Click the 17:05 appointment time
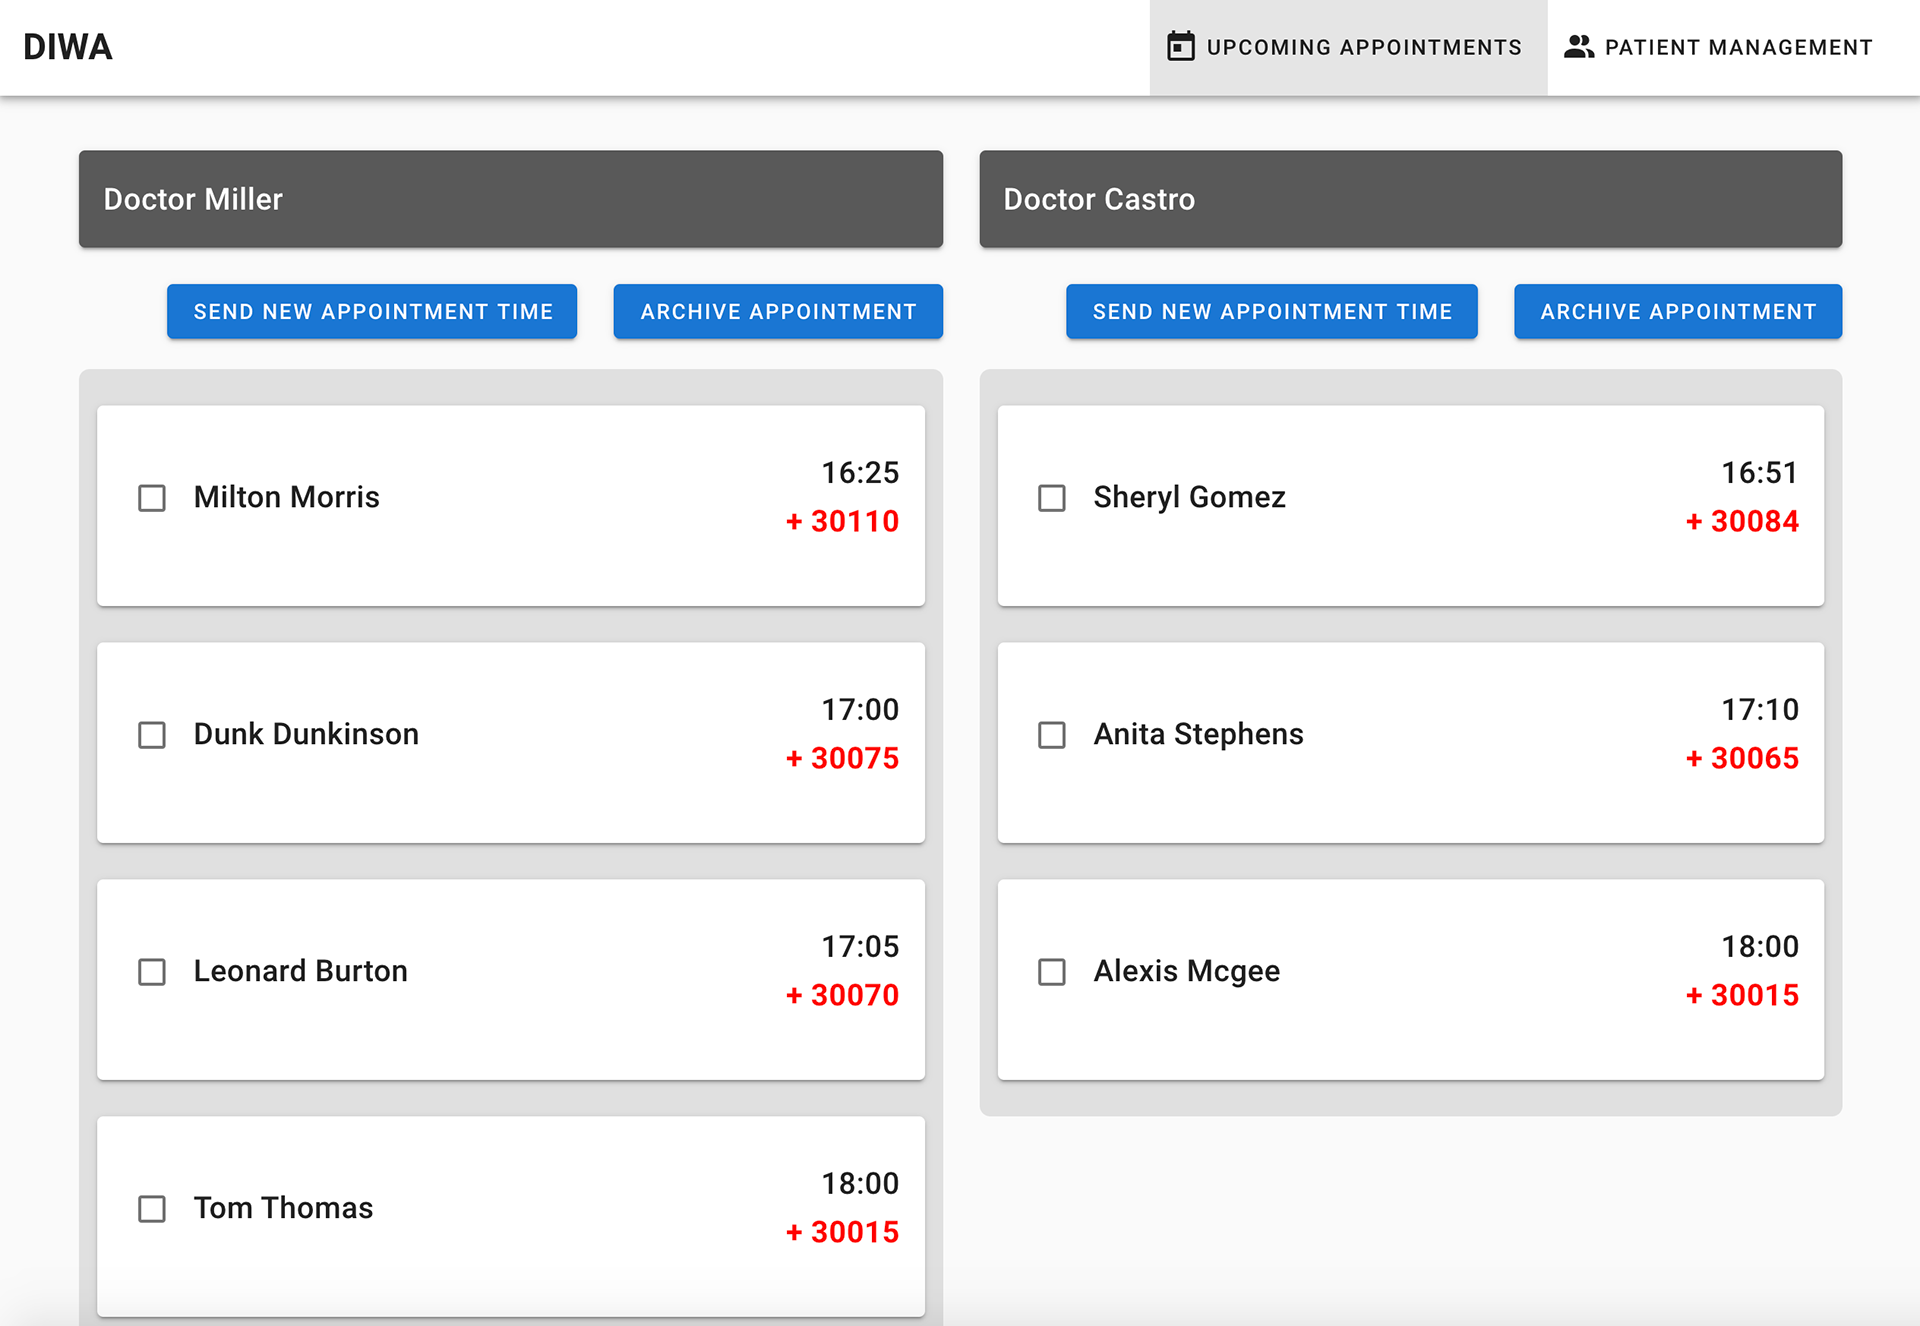The image size is (1920, 1326). click(x=860, y=946)
